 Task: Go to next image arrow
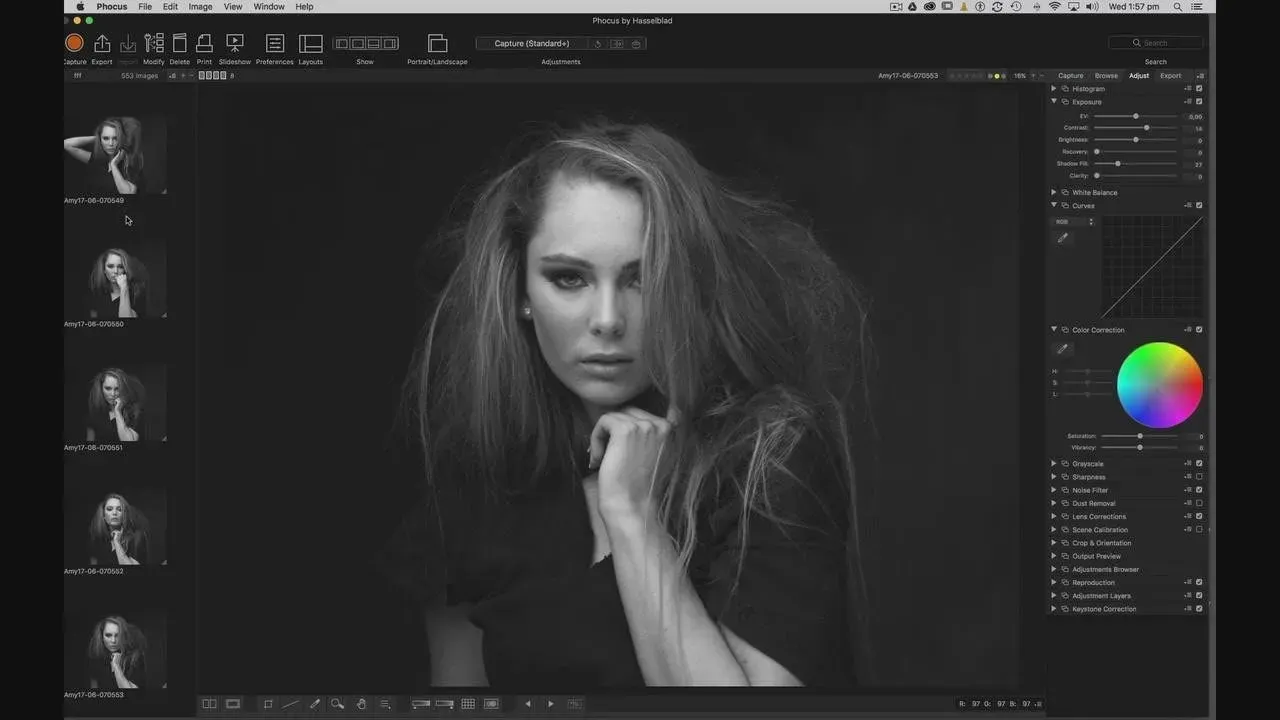click(x=550, y=704)
